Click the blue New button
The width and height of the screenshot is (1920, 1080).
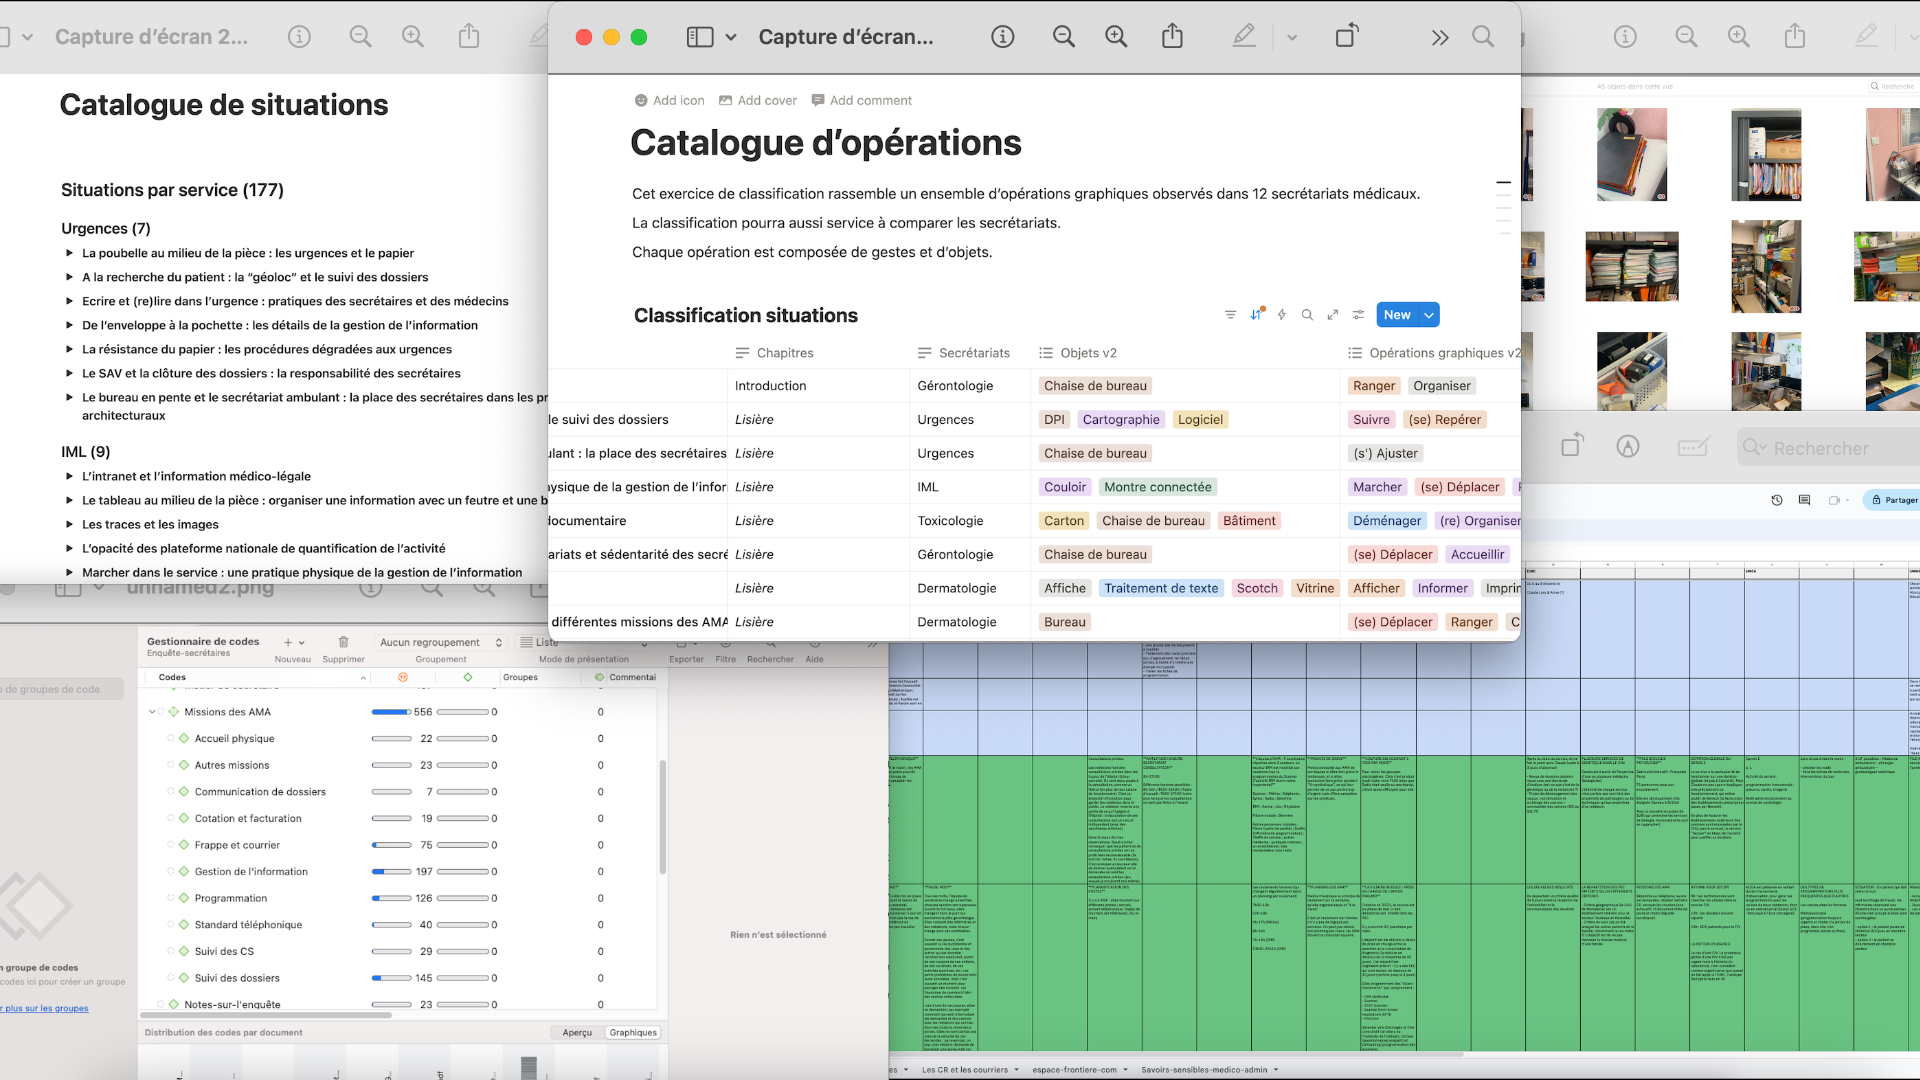(x=1396, y=315)
